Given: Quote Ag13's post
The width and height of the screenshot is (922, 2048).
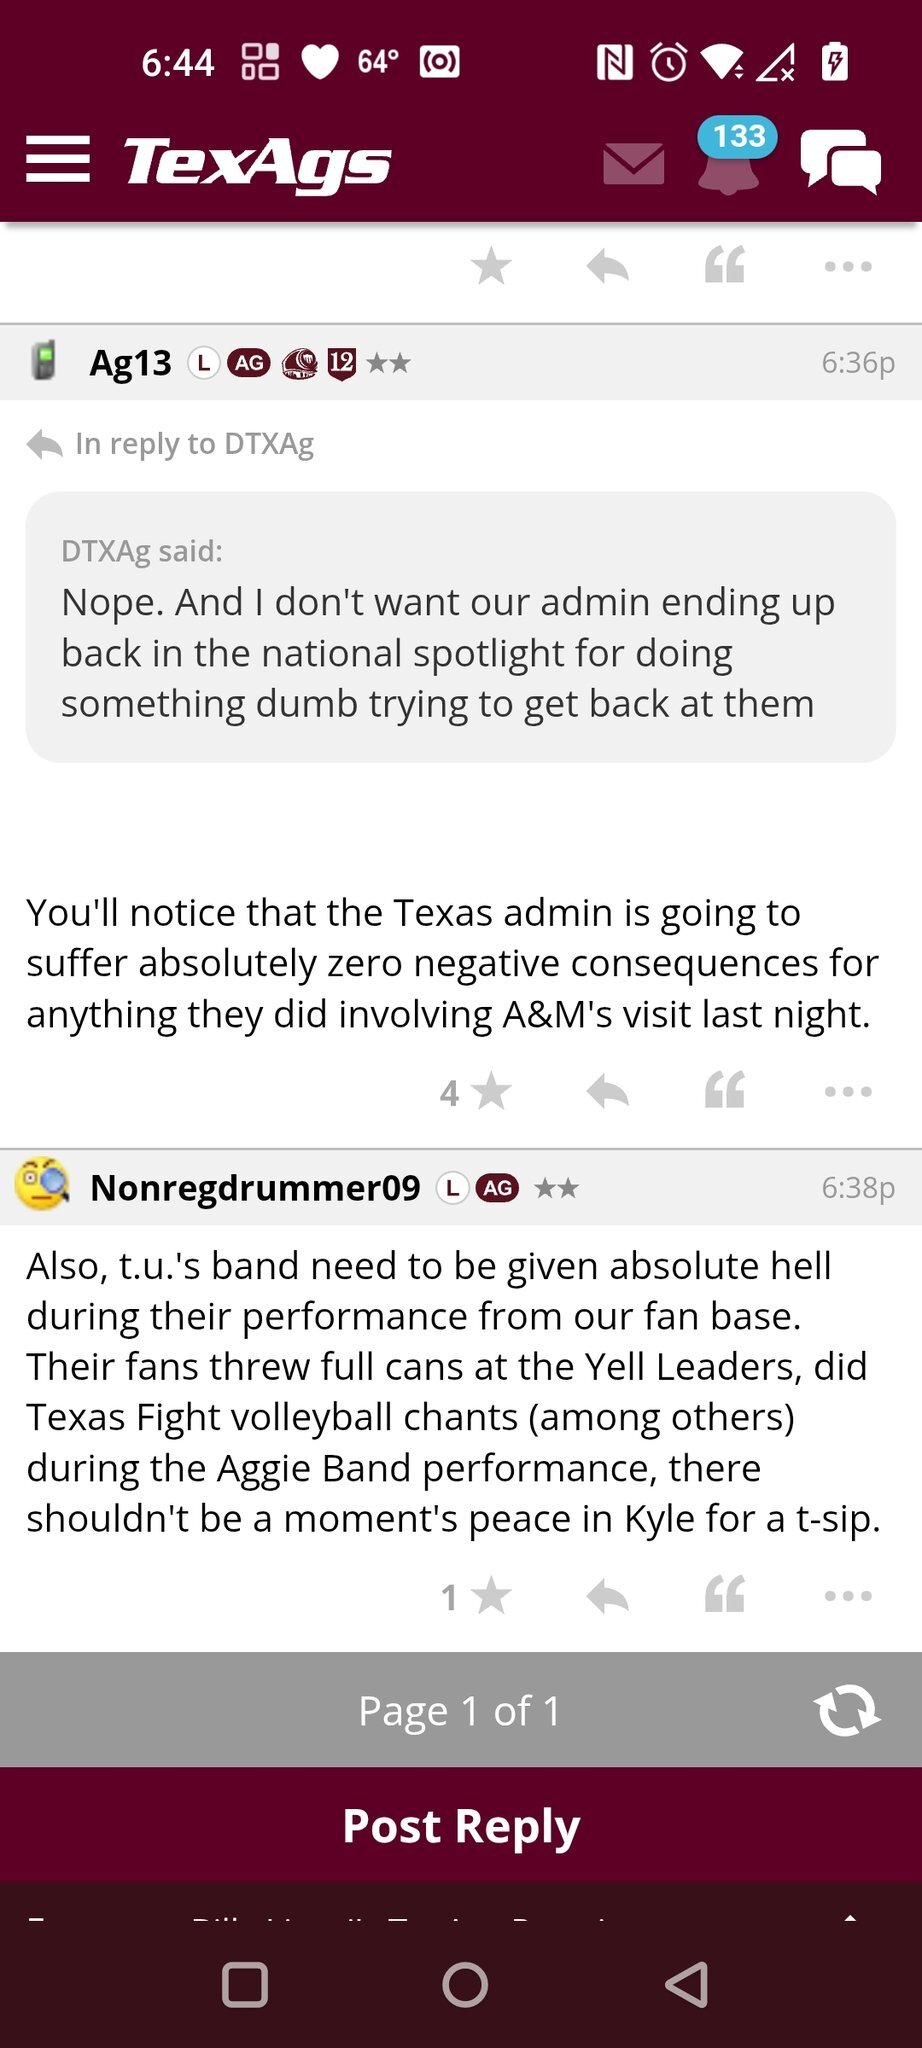Looking at the screenshot, I should tap(725, 1091).
